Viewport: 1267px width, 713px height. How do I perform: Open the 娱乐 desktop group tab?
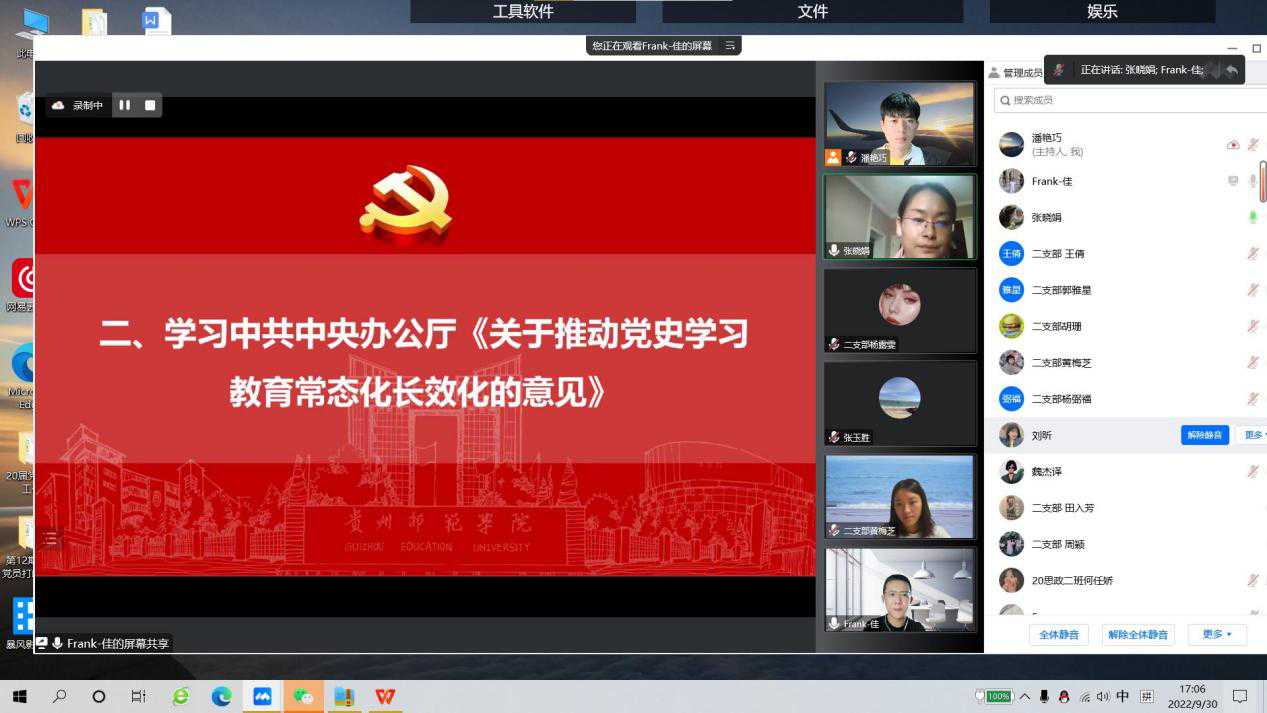tap(1102, 11)
